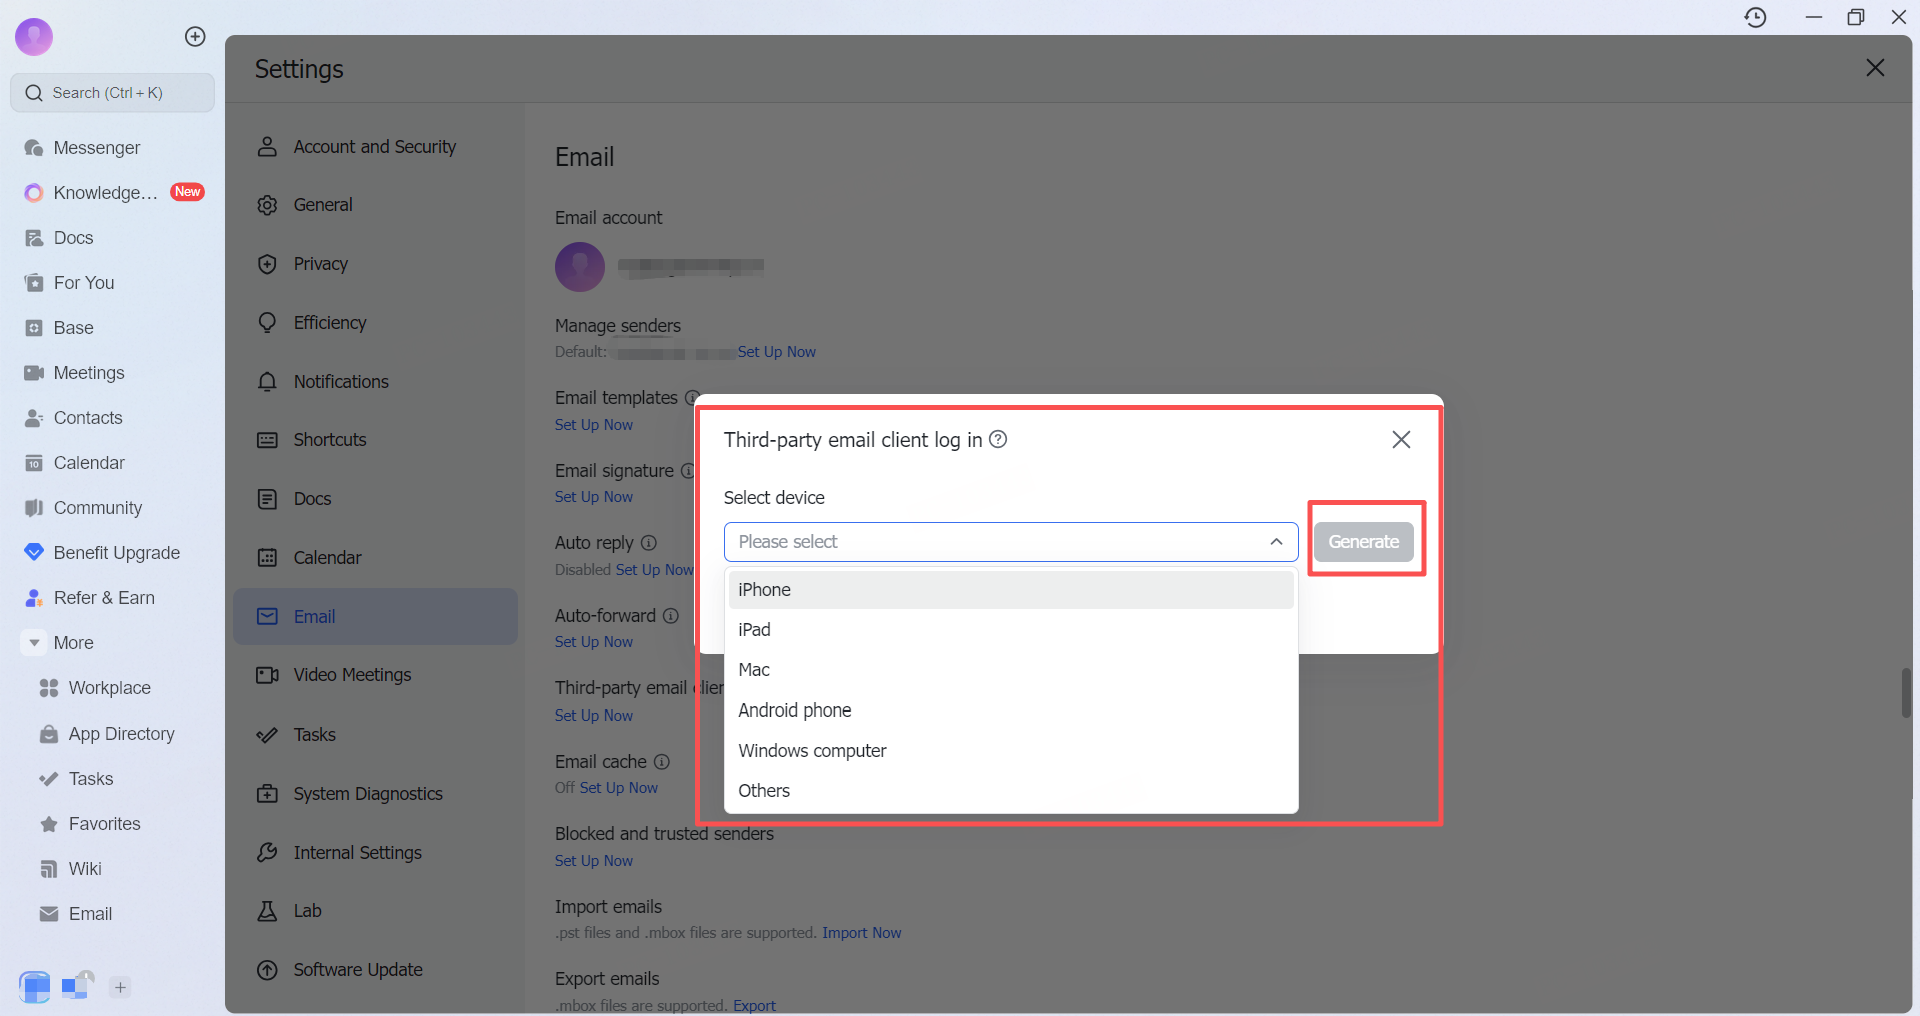This screenshot has width=1920, height=1016.
Task: Open Messenger from the left sidebar
Action: tap(96, 148)
